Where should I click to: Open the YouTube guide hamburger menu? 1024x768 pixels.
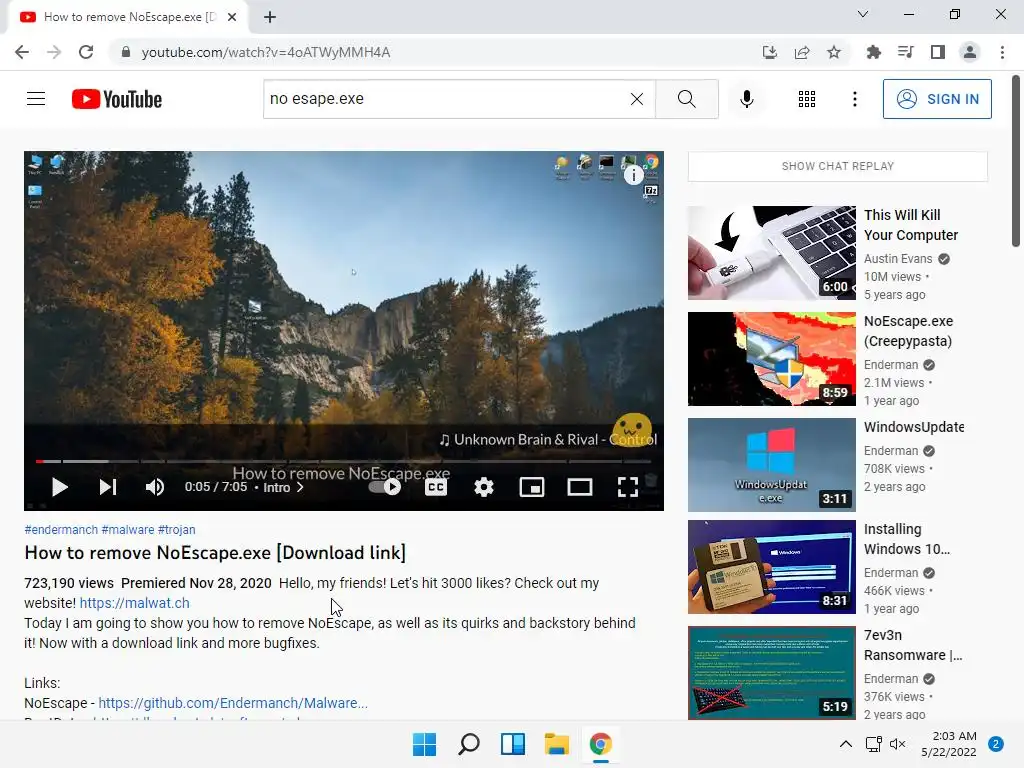pos(36,99)
